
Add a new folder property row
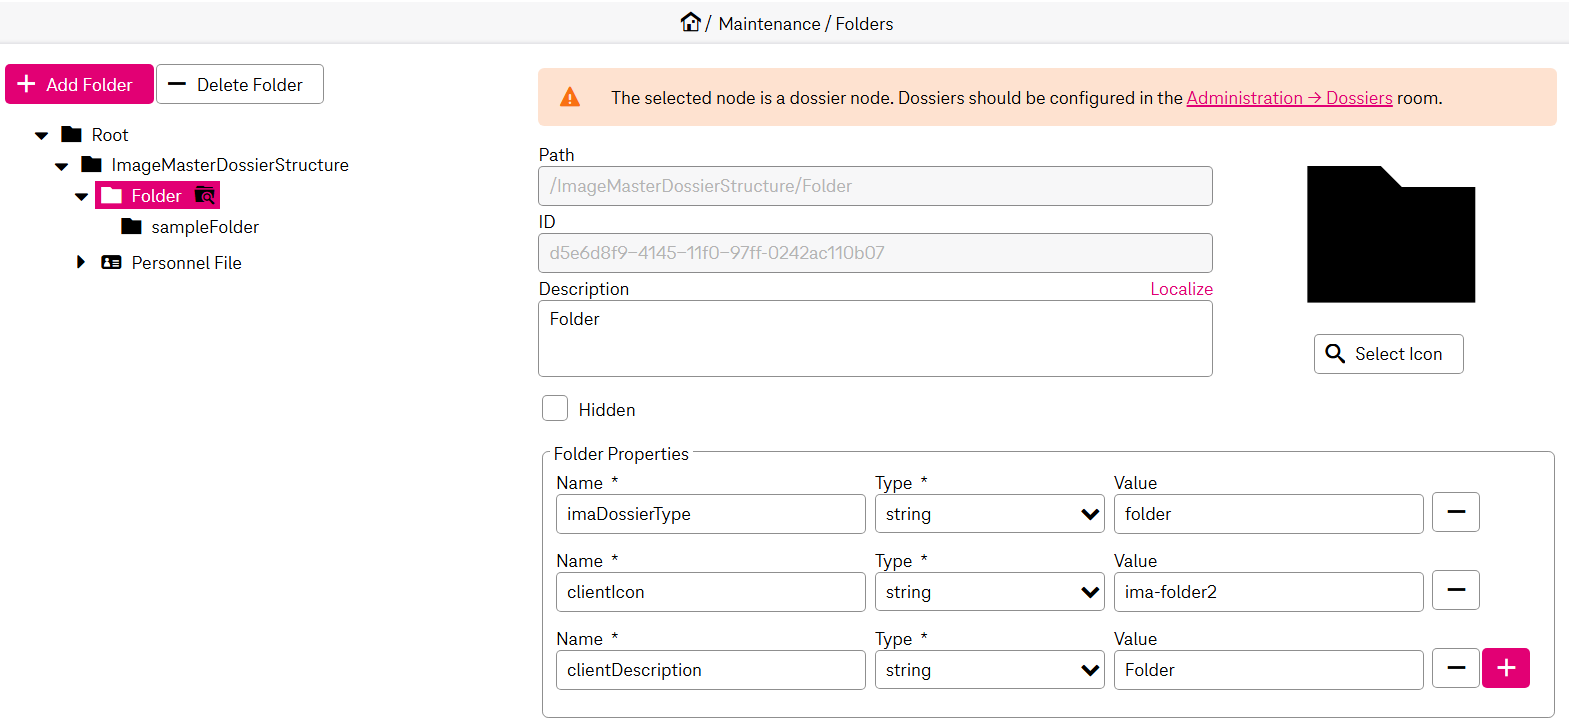[1505, 669]
